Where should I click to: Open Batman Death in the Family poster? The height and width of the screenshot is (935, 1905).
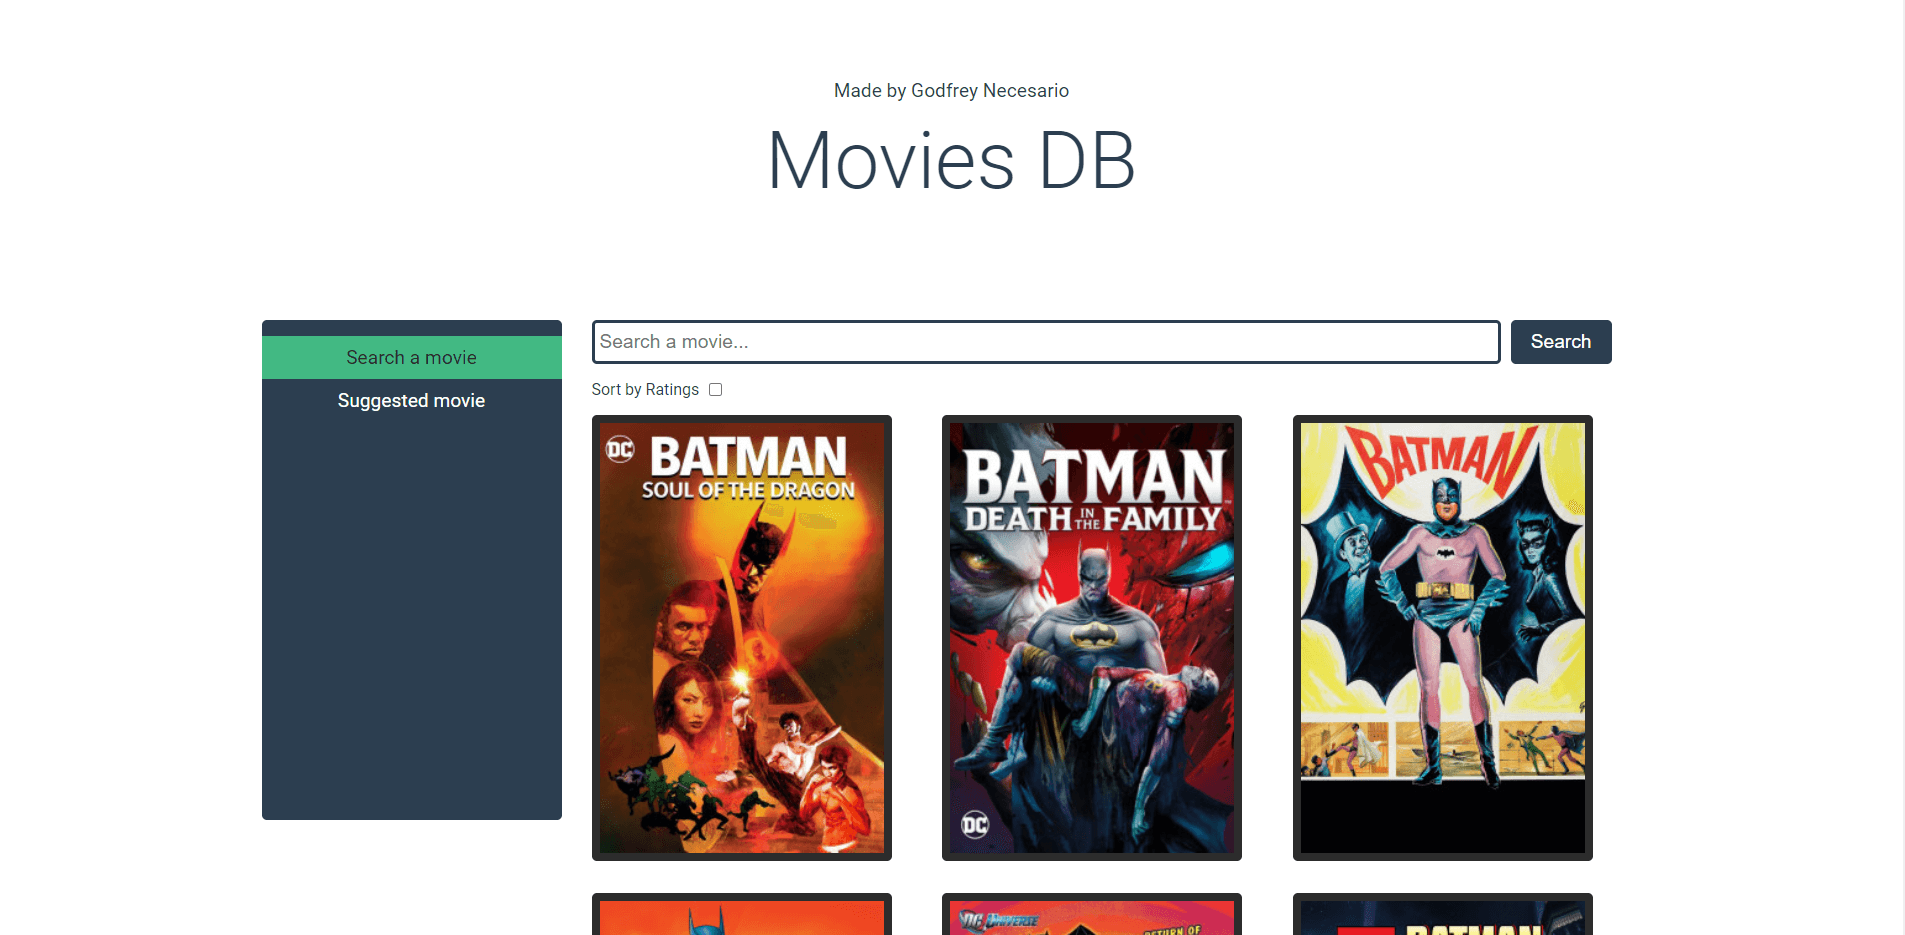[x=1092, y=638]
